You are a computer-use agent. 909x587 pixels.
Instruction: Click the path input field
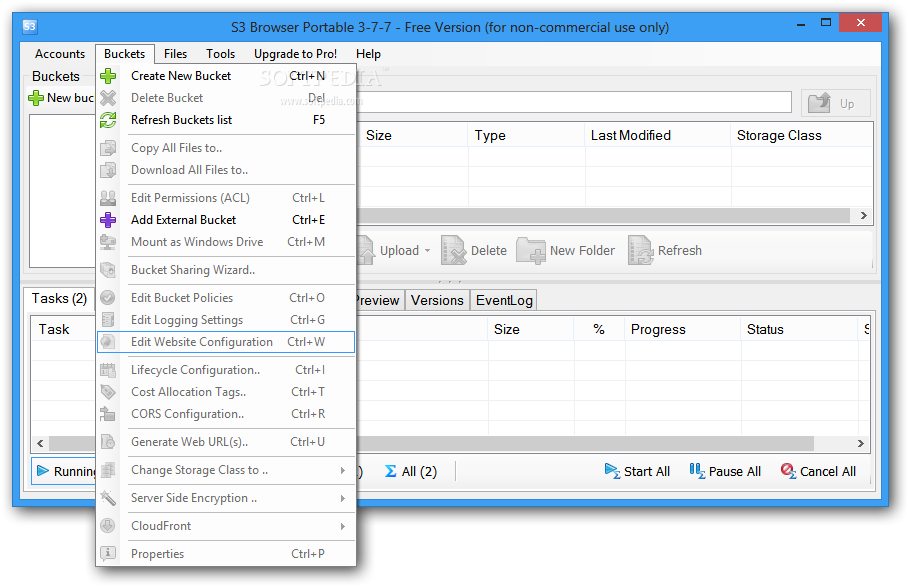click(x=574, y=102)
